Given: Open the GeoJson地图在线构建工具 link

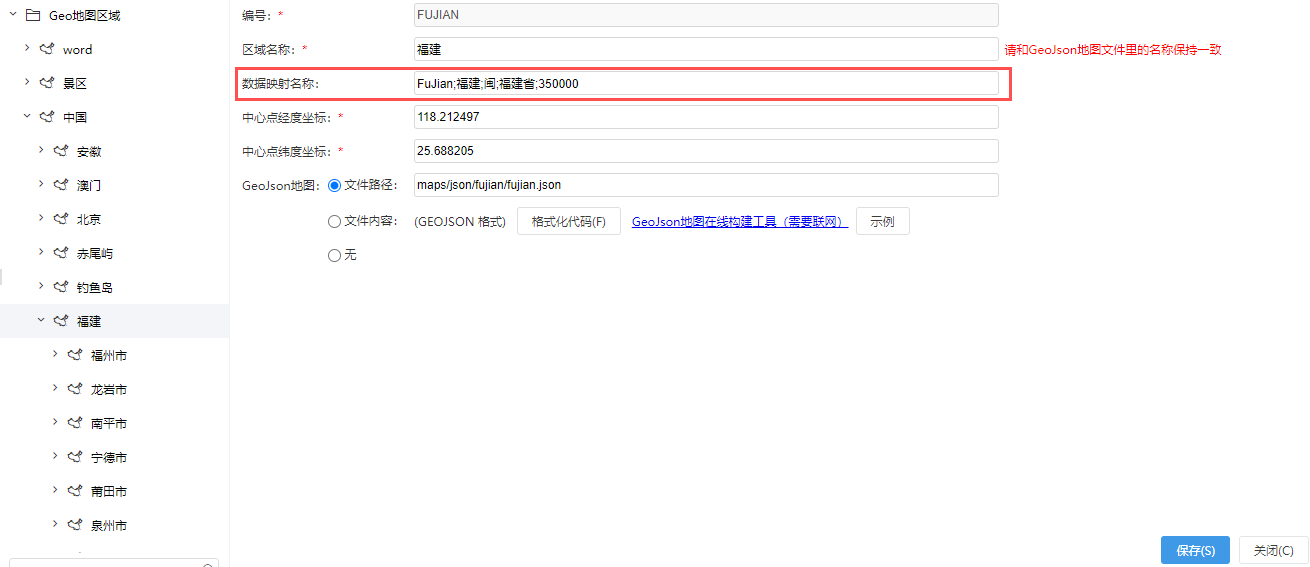Looking at the screenshot, I should pos(740,221).
